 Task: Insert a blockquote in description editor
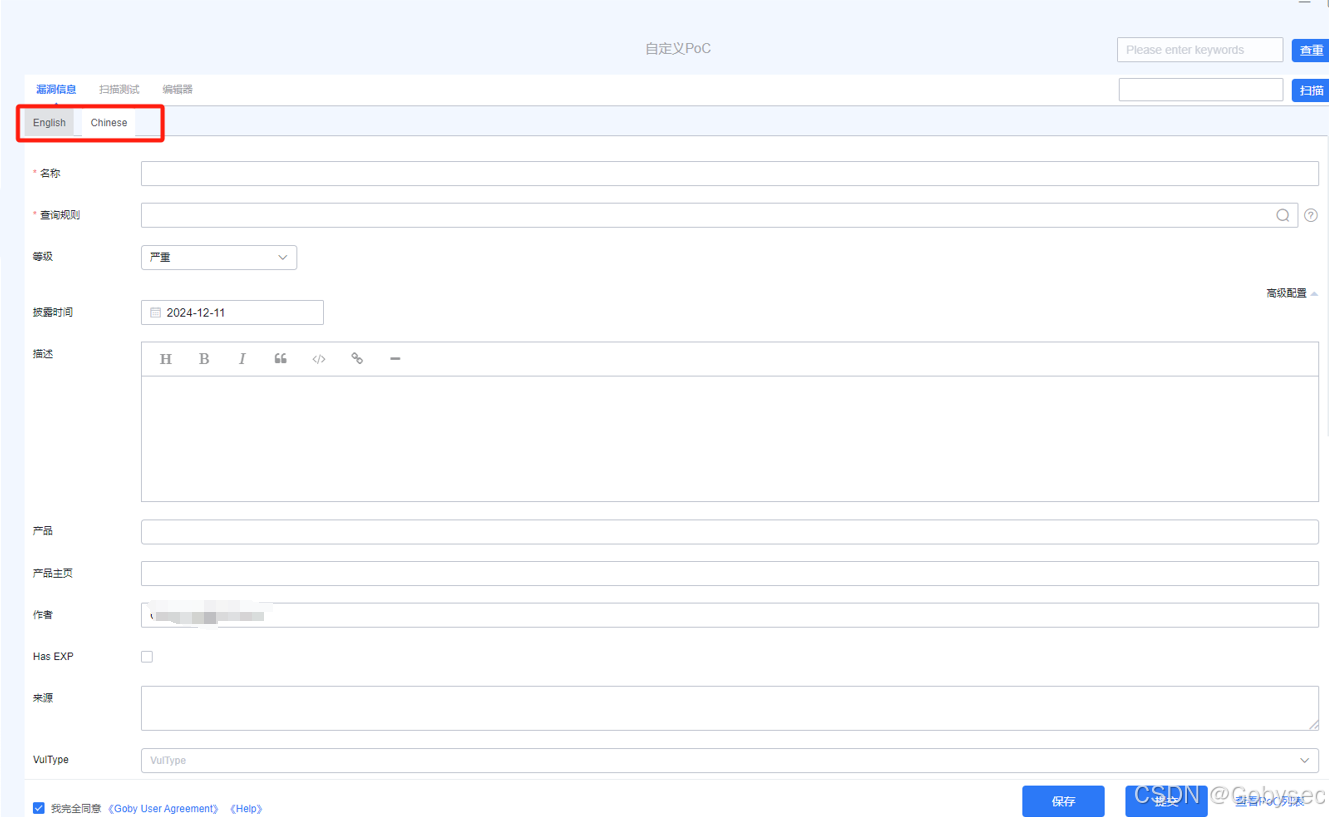tap(280, 359)
